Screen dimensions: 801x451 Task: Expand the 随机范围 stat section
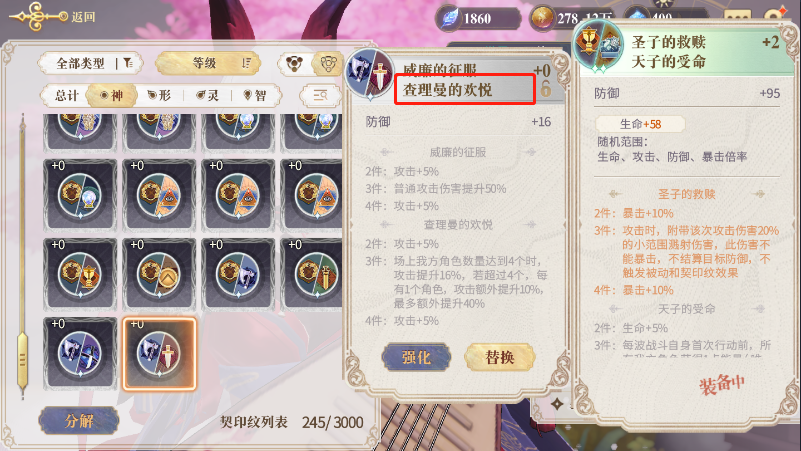(622, 141)
